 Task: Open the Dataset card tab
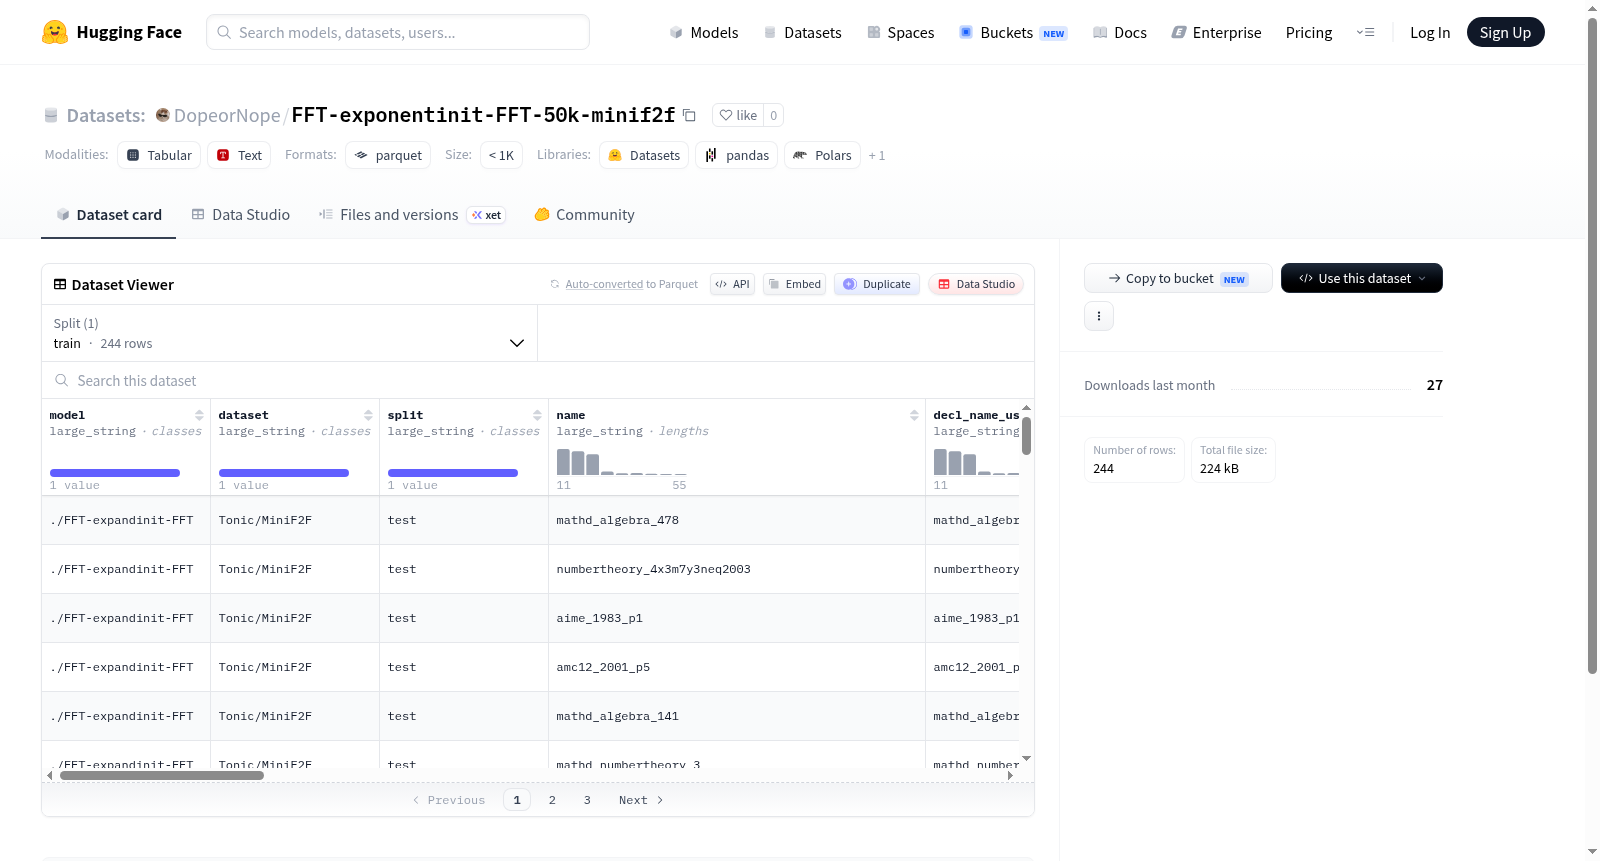(109, 214)
